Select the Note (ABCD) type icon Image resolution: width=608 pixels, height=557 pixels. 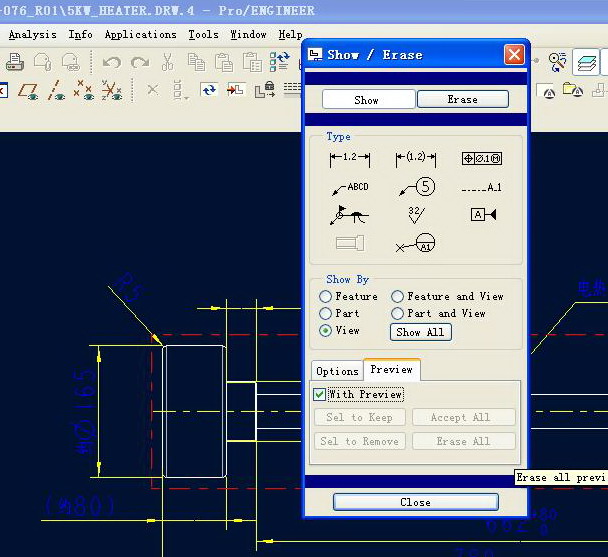coord(350,188)
